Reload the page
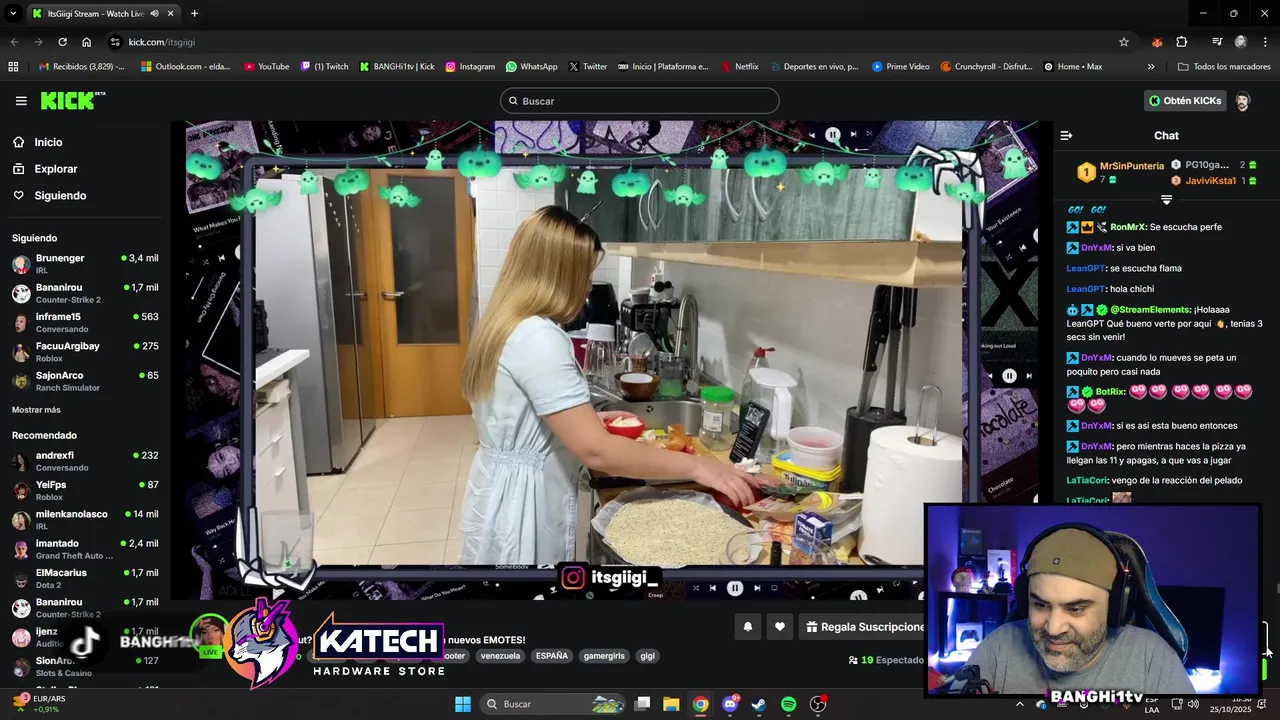This screenshot has height=720, width=1280. click(x=62, y=42)
